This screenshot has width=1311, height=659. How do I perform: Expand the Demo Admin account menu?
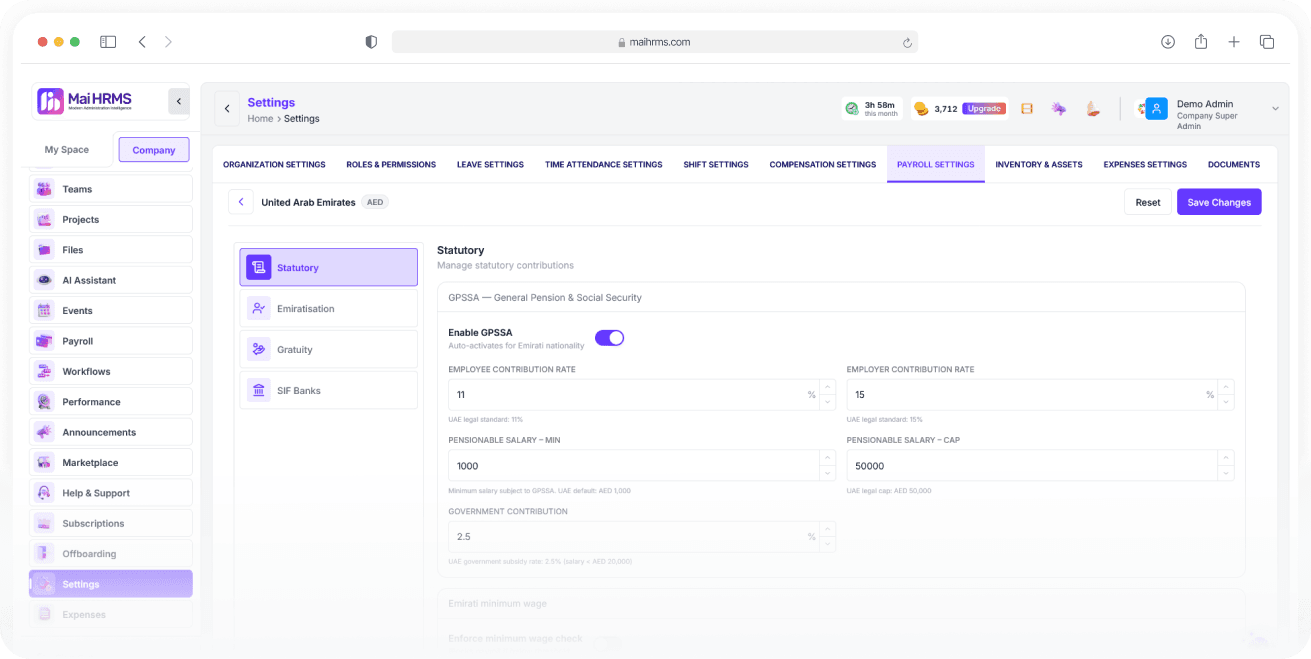(x=1275, y=108)
